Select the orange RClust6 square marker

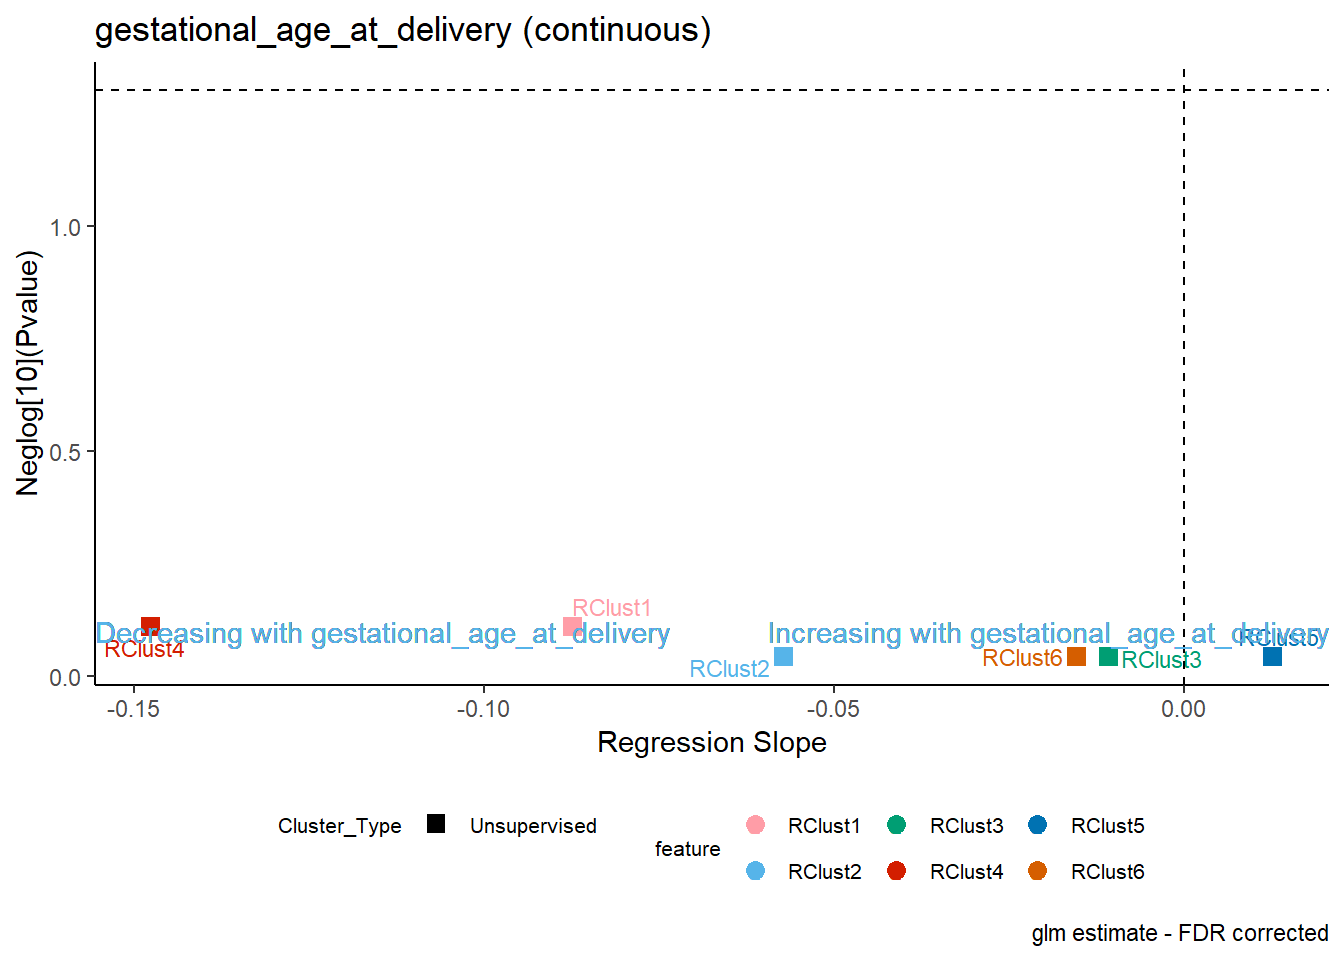click(x=1076, y=657)
